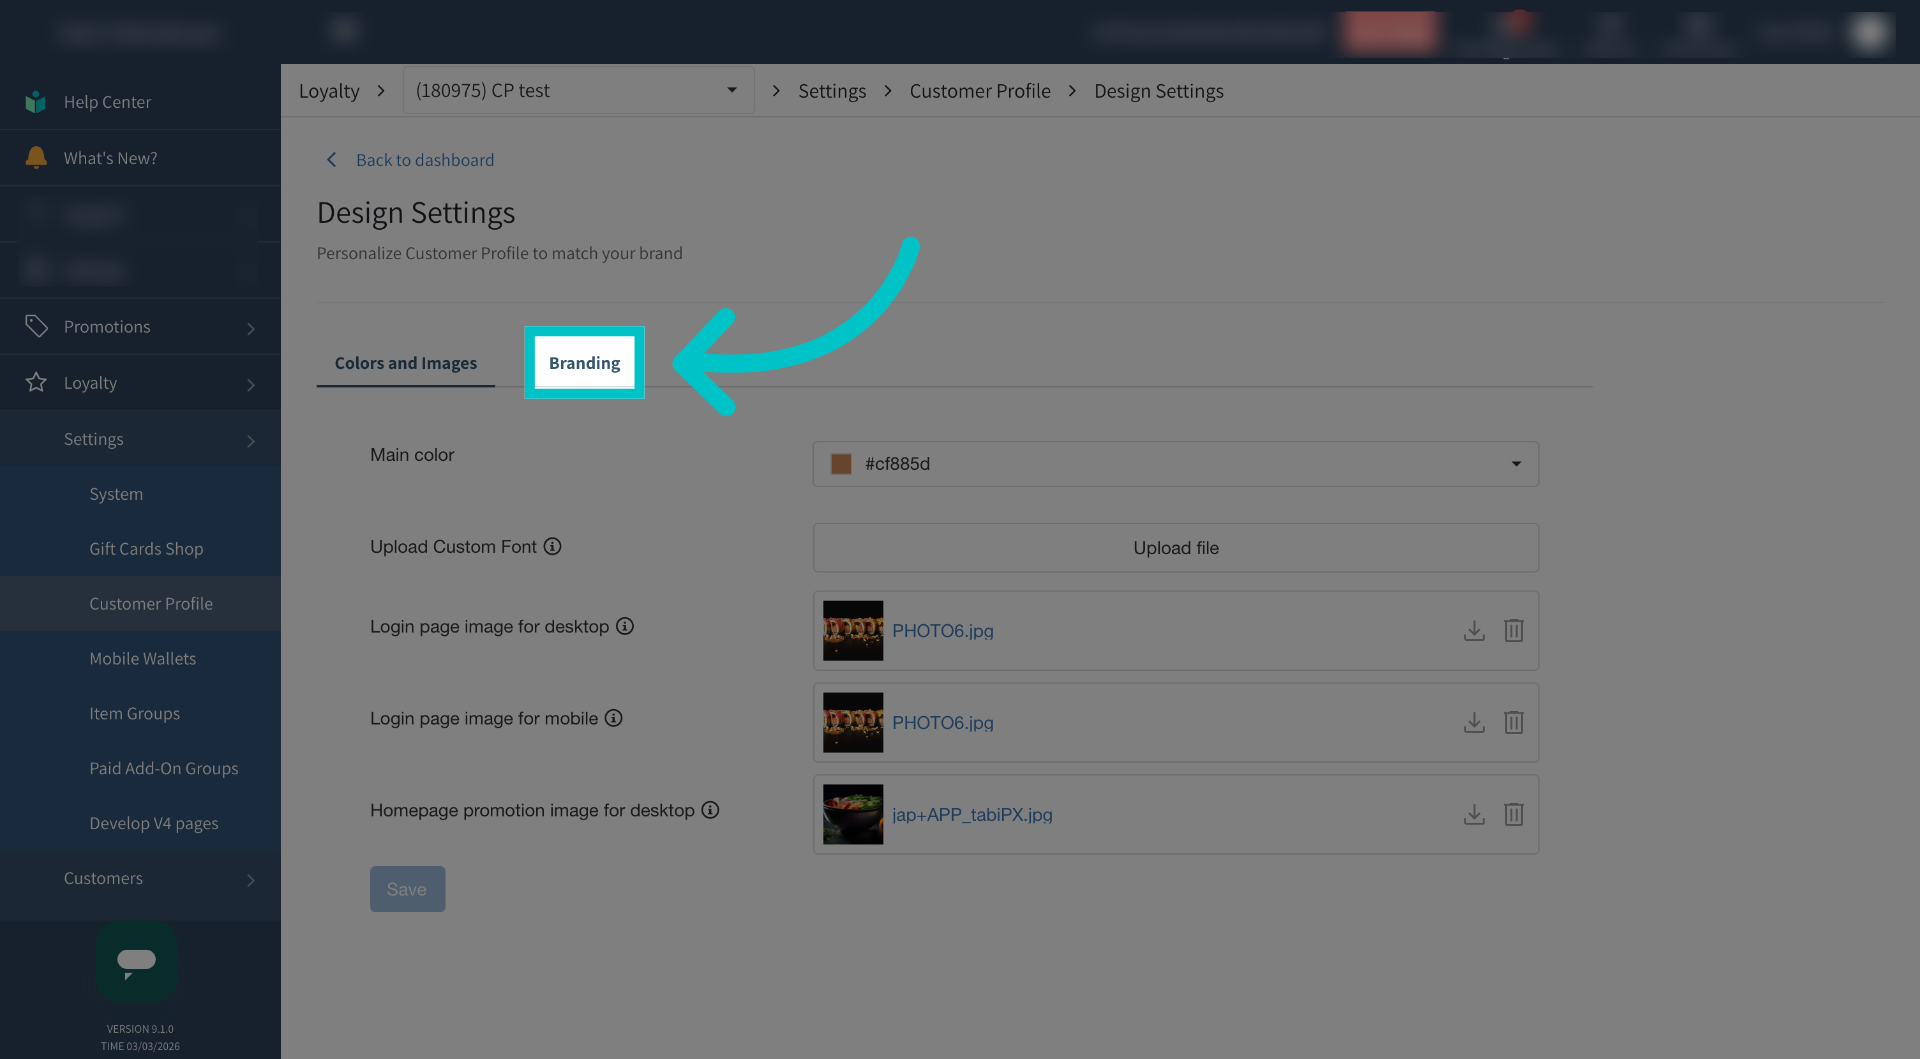This screenshot has width=1920, height=1059.
Task: Switch to the Branding tab
Action: point(584,363)
